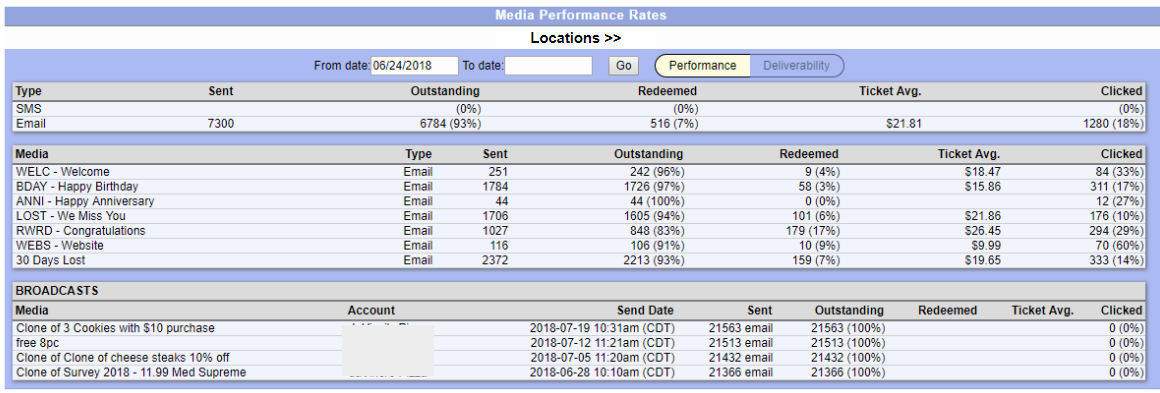Click send date 2018-07-12 11:21am (CDT)

click(x=601, y=343)
